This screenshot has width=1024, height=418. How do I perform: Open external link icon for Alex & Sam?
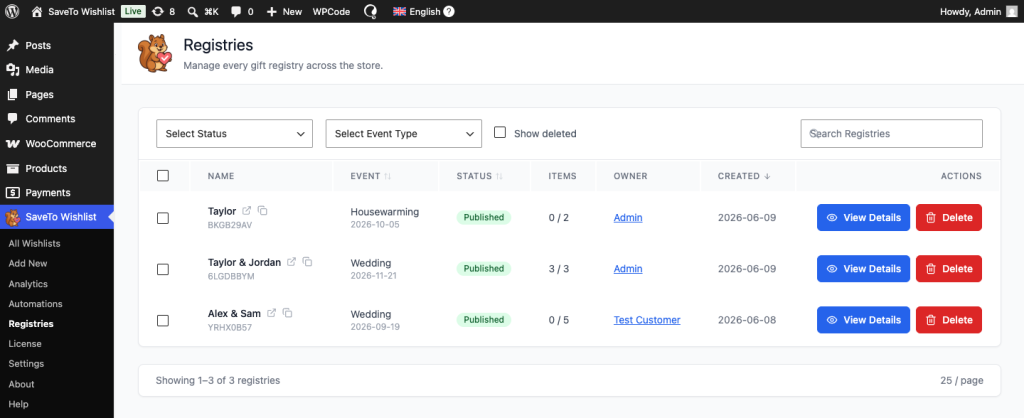(x=272, y=313)
